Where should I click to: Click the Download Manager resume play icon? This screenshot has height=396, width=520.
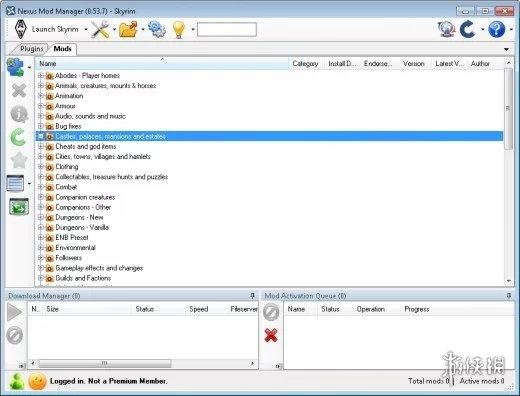coord(14,312)
